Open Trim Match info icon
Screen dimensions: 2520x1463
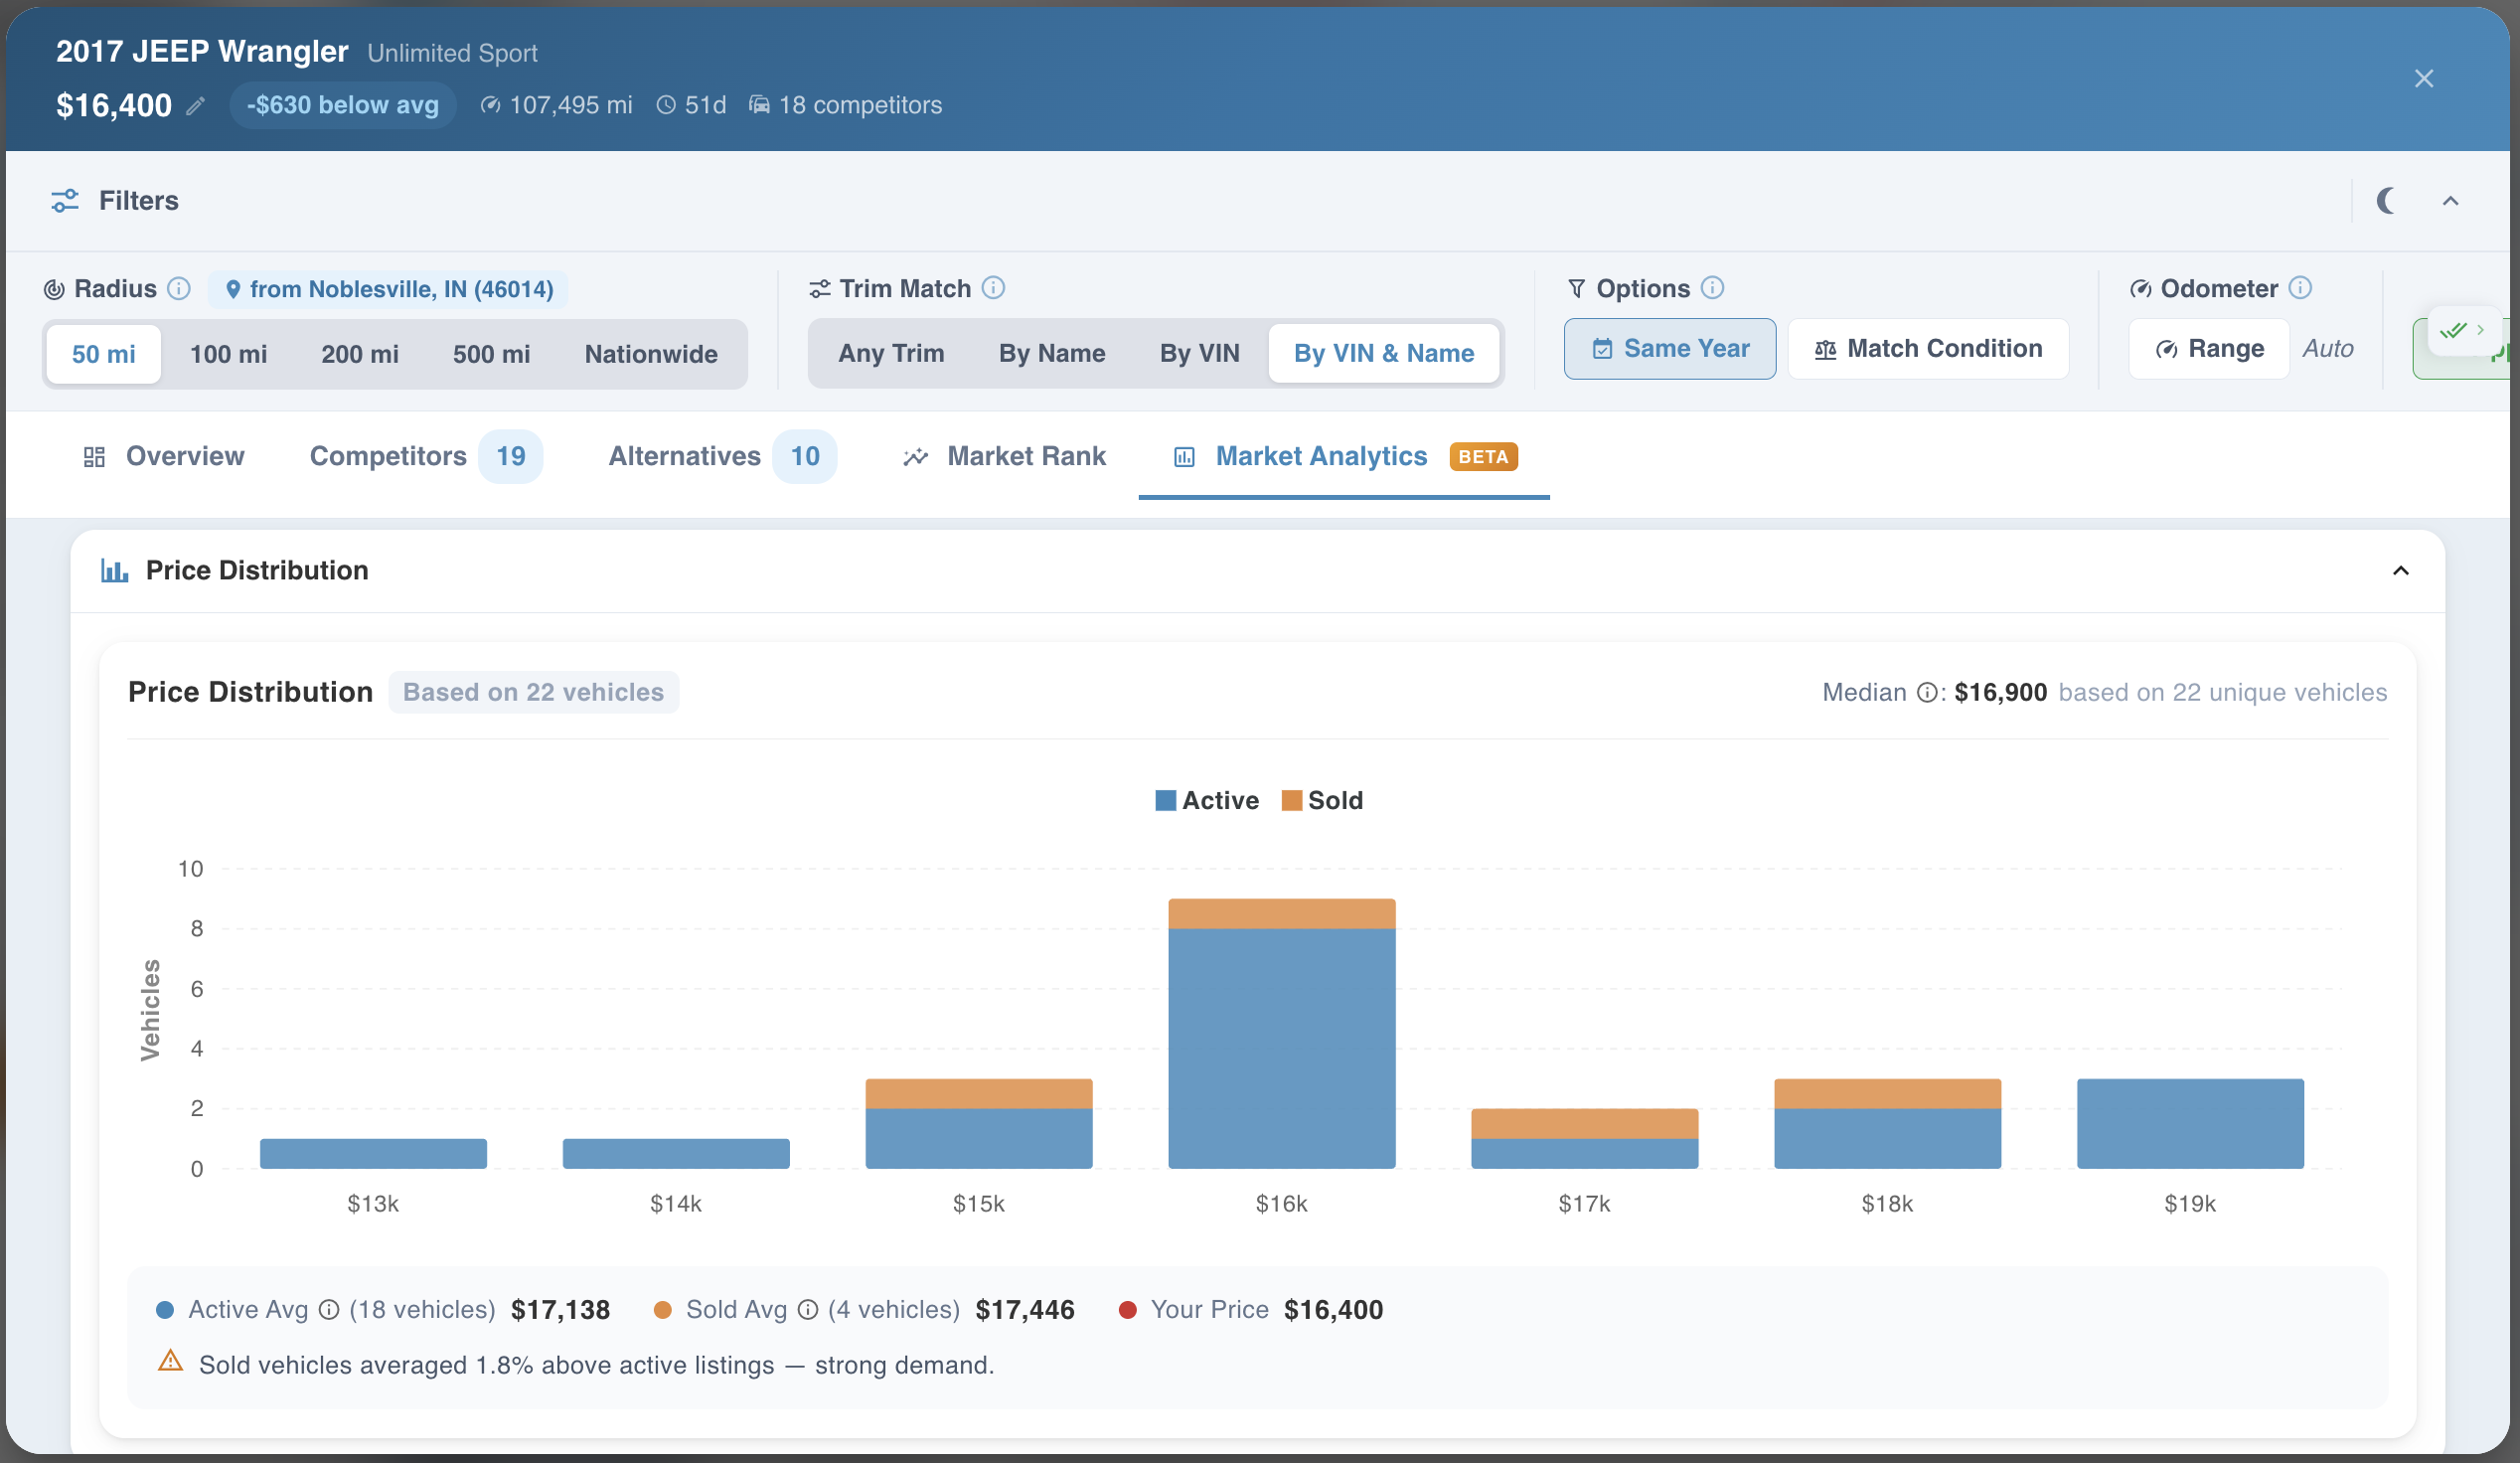point(993,288)
